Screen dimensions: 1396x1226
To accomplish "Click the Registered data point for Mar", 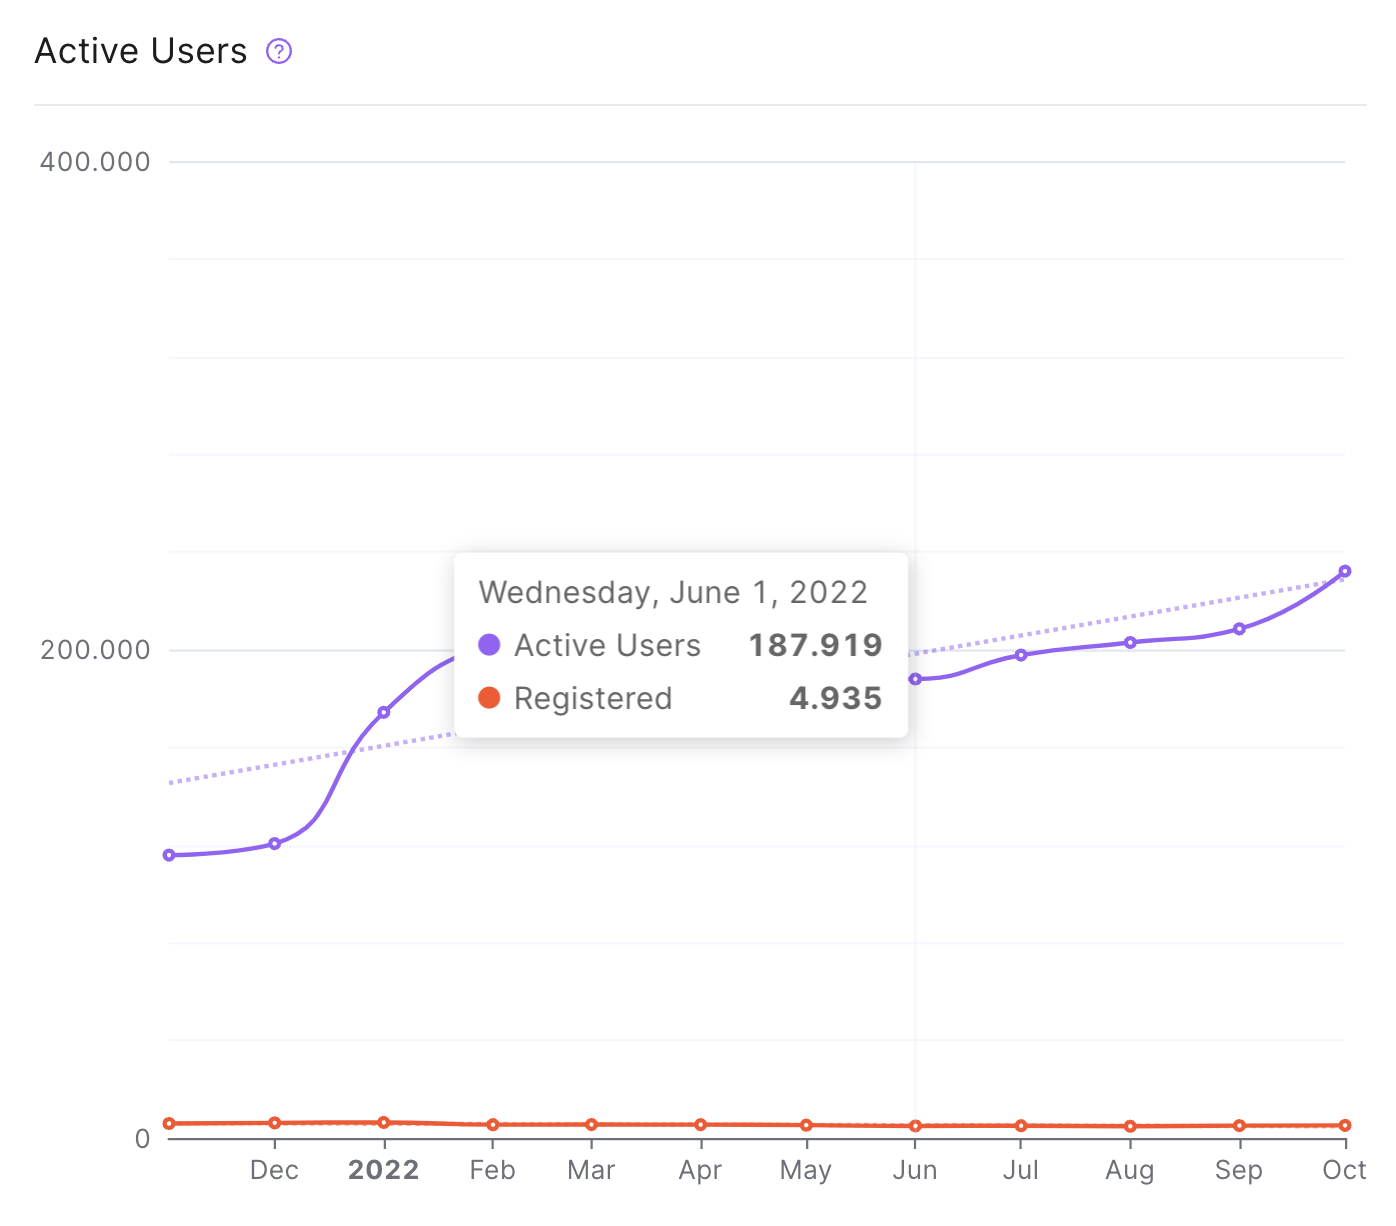I will 592,1125.
